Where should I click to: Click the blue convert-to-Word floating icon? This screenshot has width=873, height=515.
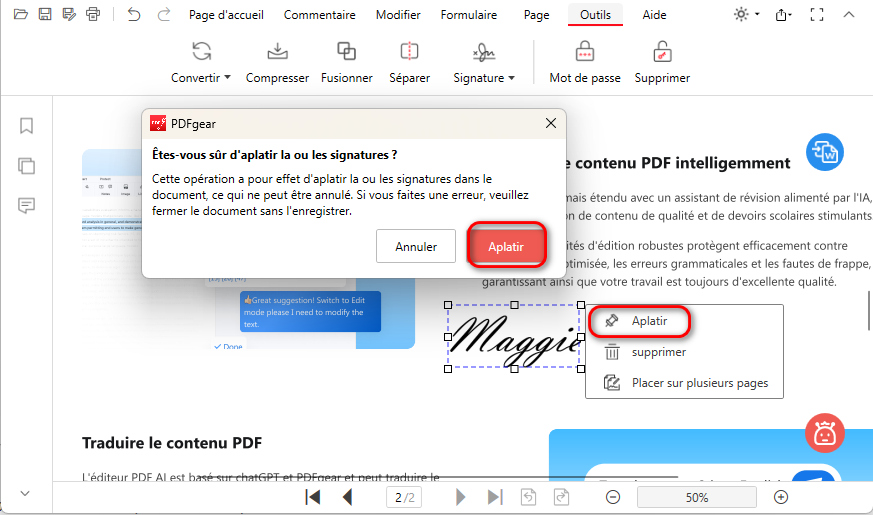tap(825, 152)
